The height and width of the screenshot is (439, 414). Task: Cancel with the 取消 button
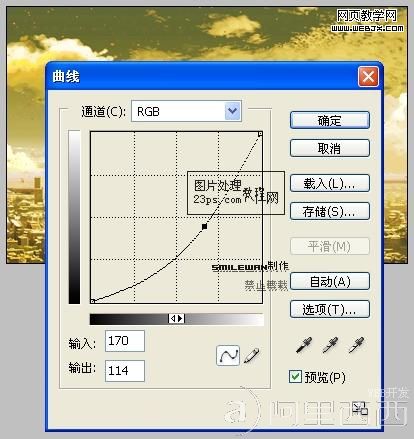click(330, 148)
